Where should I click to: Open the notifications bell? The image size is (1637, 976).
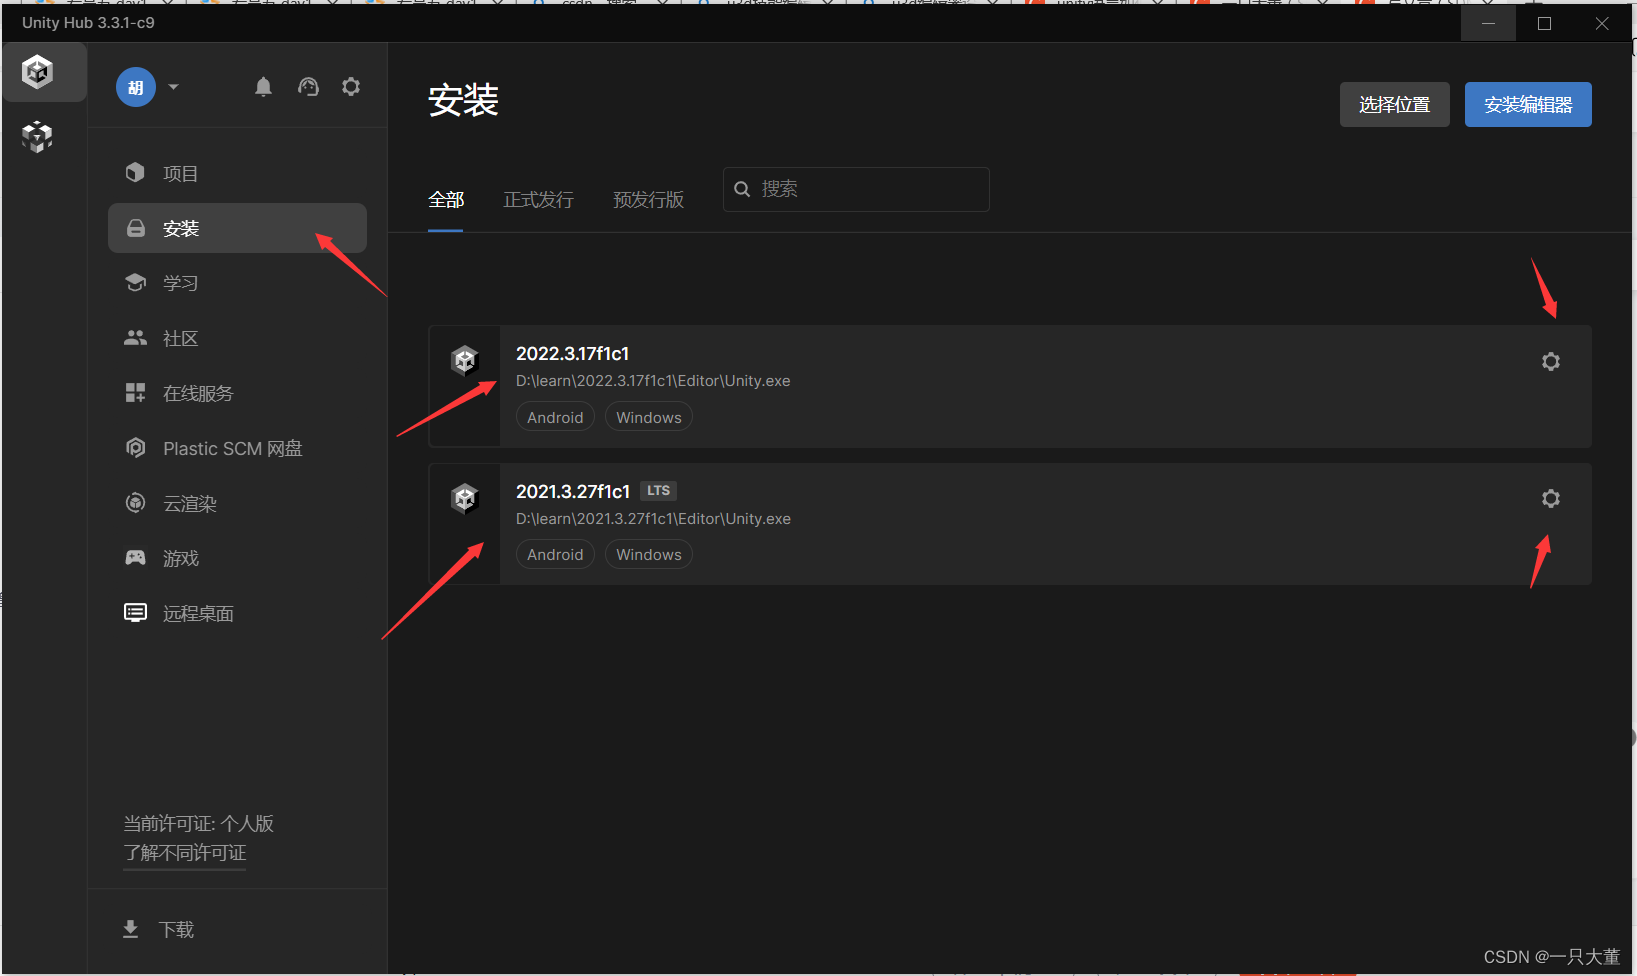(x=263, y=87)
